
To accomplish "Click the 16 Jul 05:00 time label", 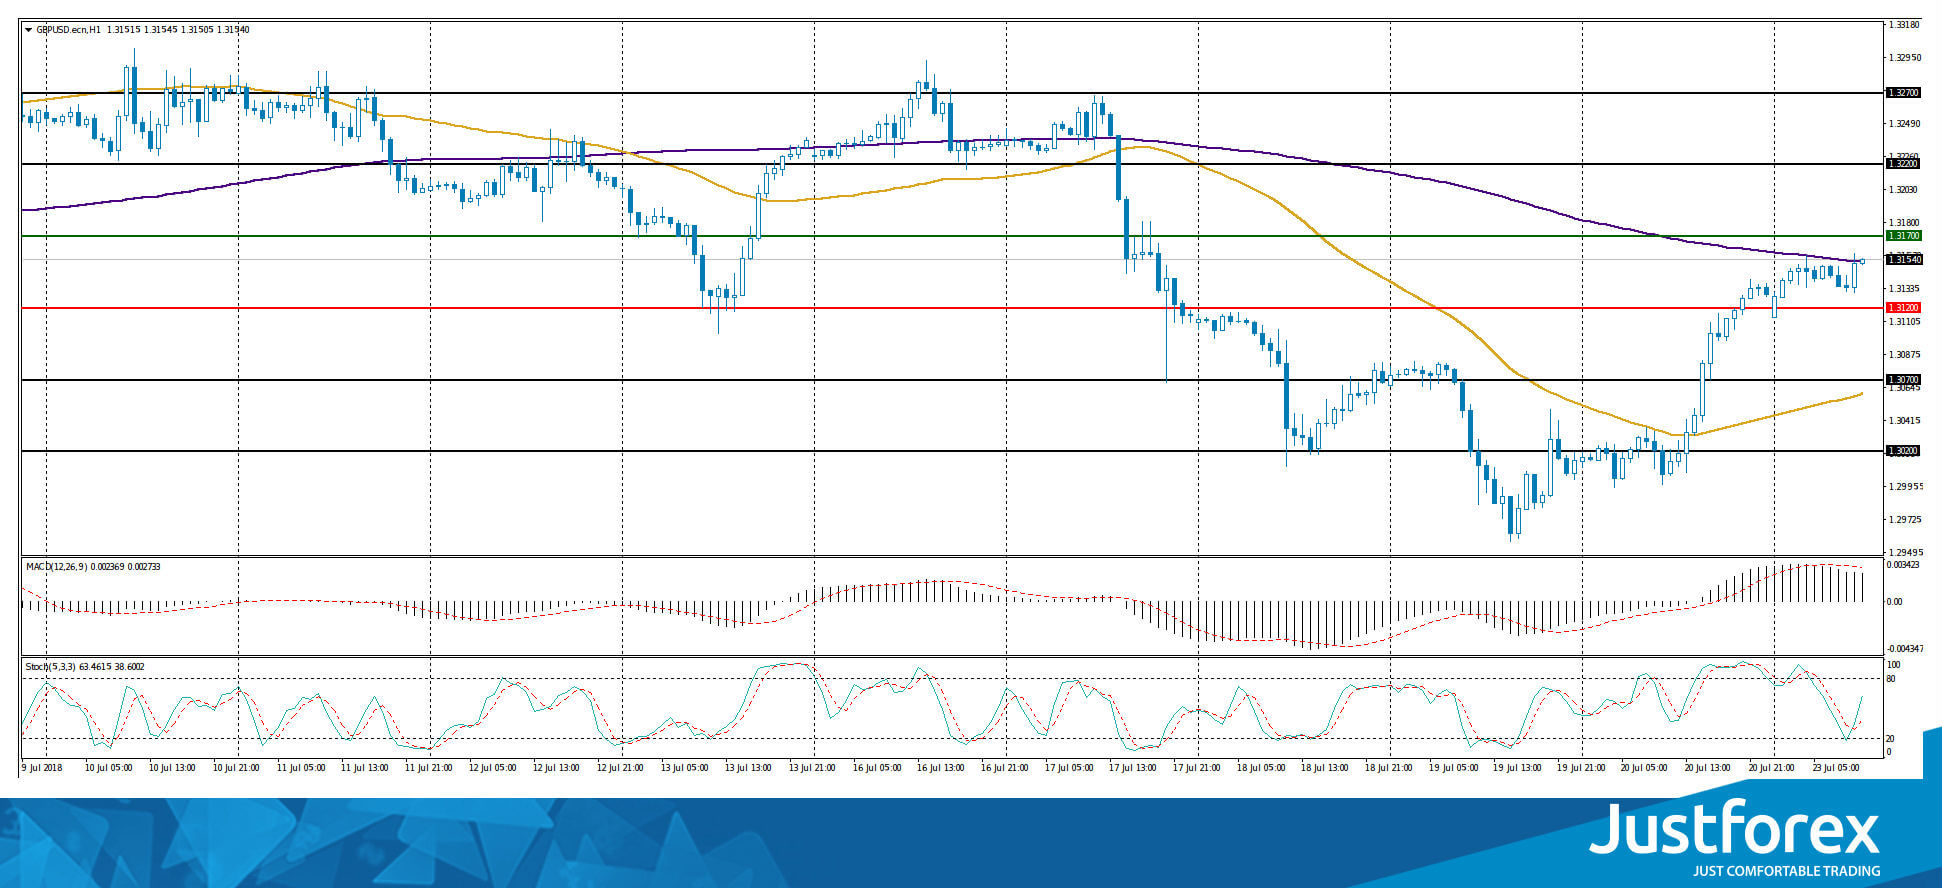I will click(877, 768).
